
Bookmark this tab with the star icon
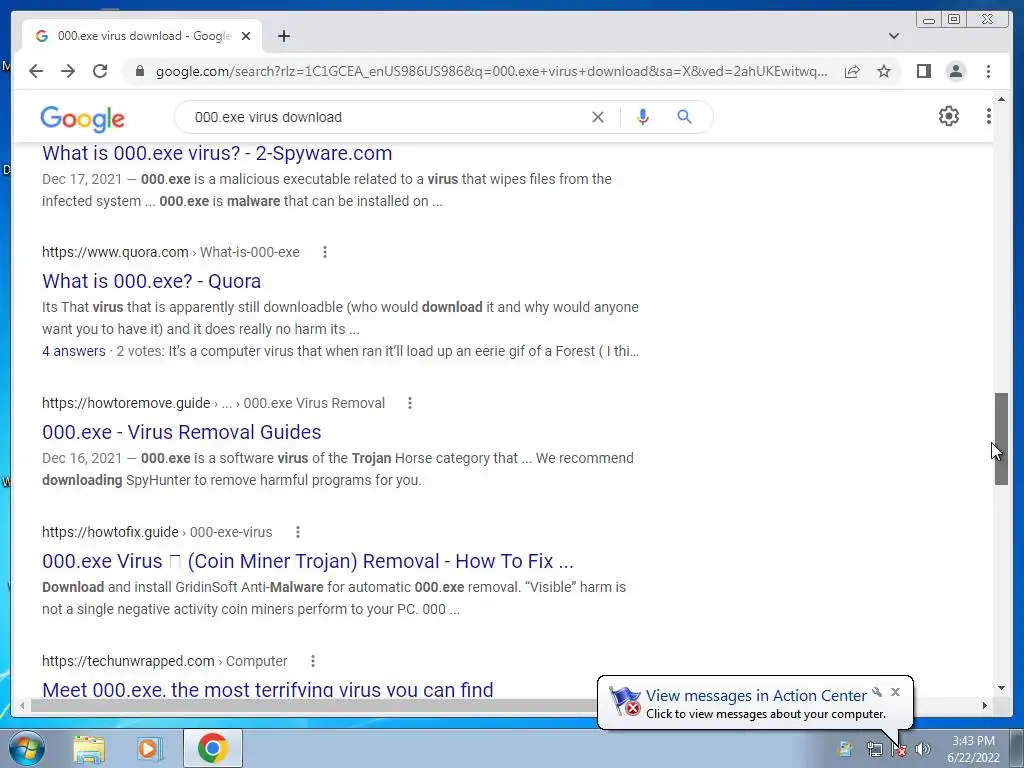click(884, 71)
